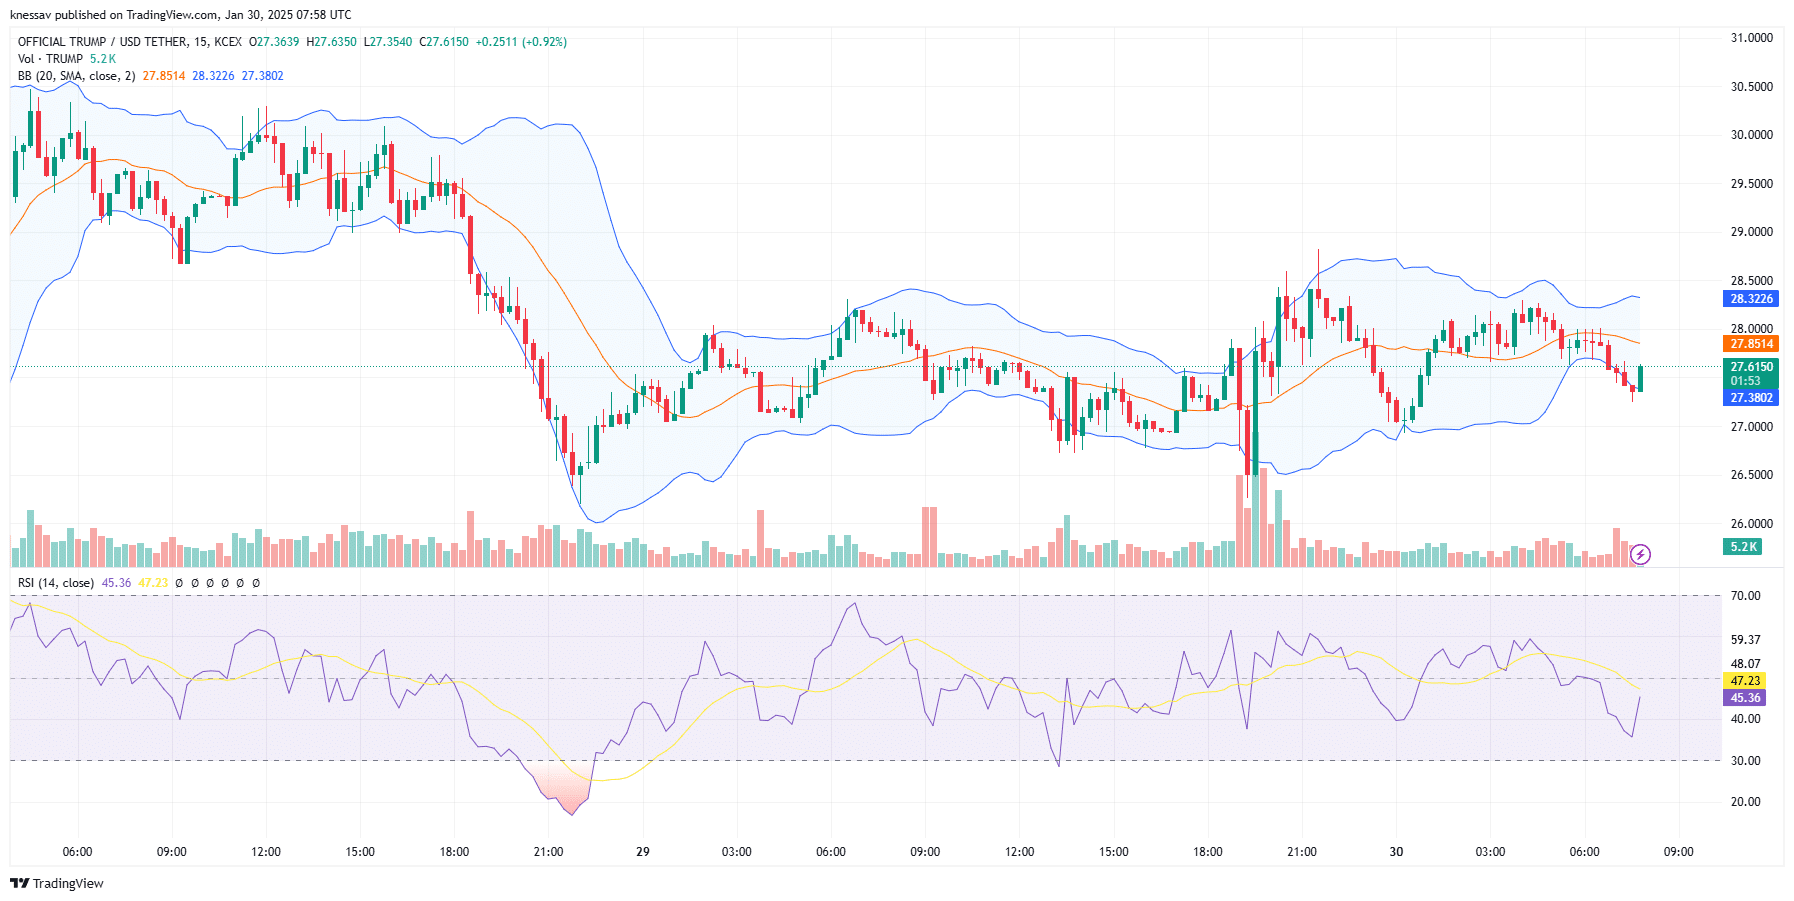Click the 30.0000 price axis label

coord(1752,135)
